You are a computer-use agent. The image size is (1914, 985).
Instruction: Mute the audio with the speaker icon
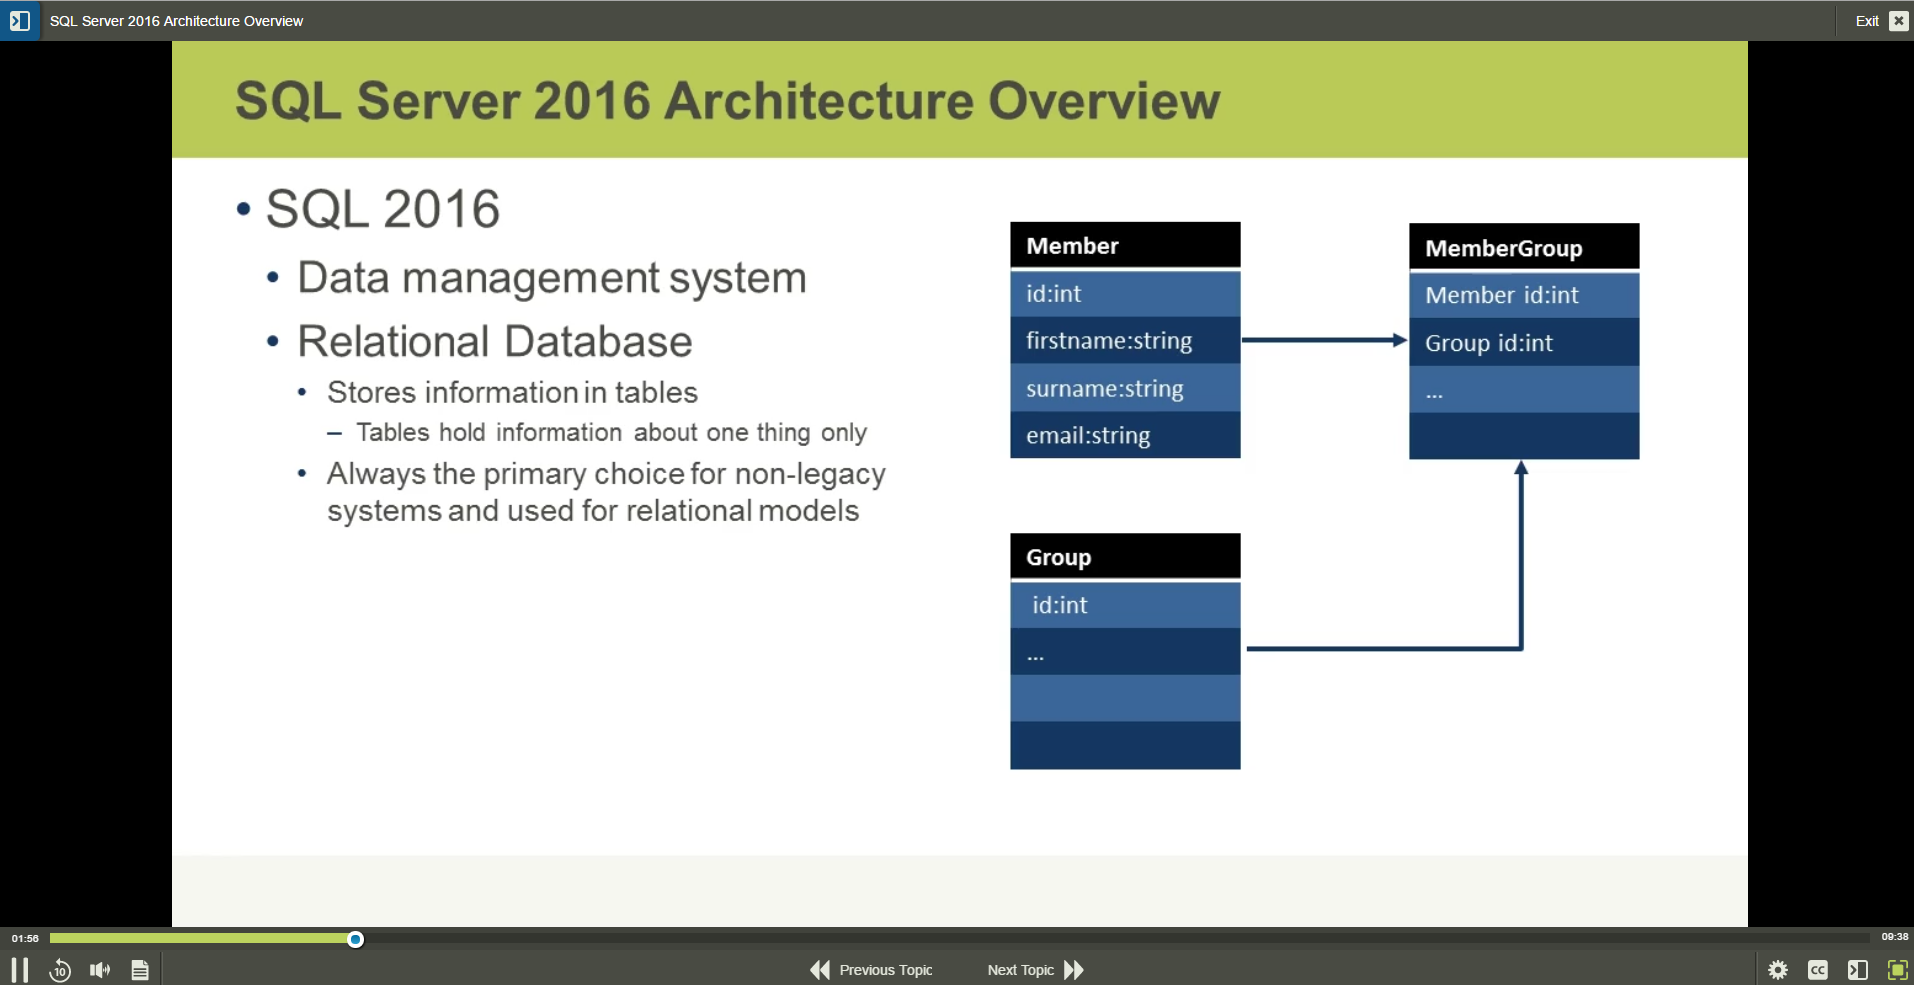[99, 969]
